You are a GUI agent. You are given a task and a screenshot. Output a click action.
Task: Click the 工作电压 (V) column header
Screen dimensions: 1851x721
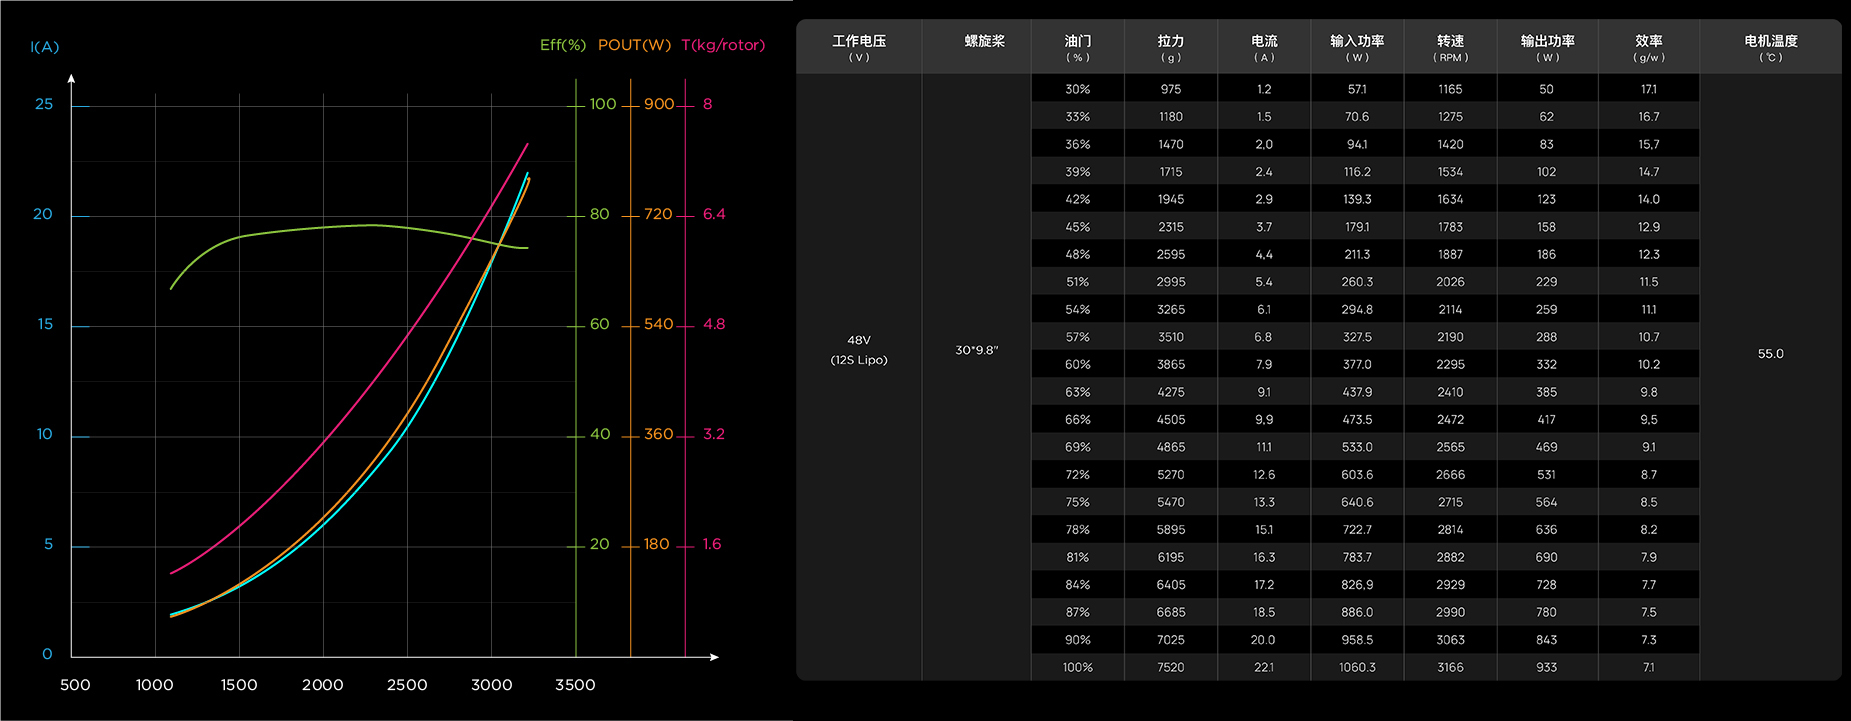(x=859, y=47)
